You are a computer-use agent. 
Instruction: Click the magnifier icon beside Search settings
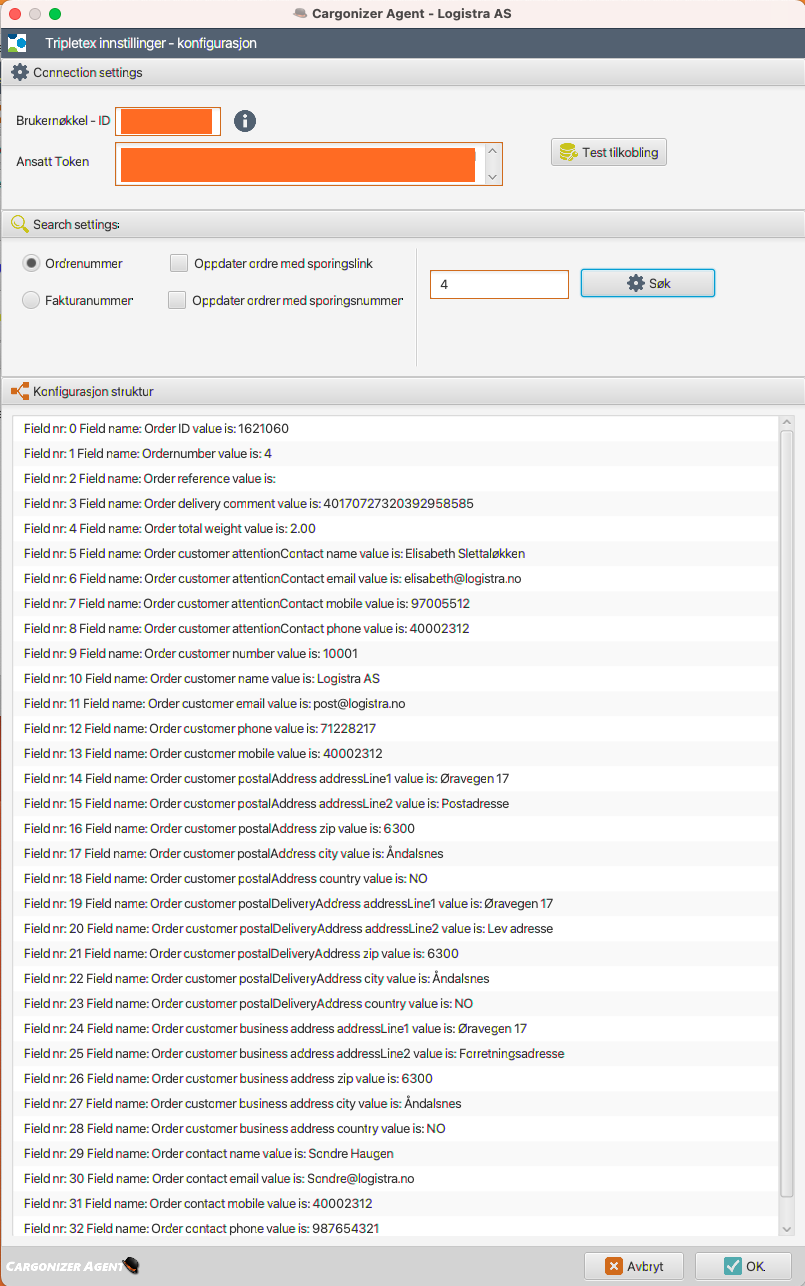(20, 225)
